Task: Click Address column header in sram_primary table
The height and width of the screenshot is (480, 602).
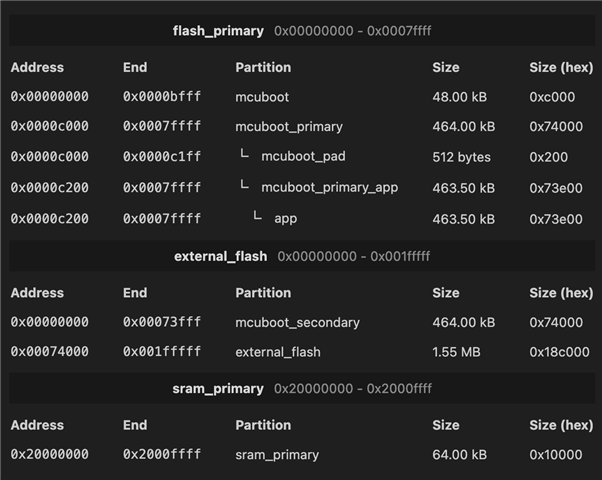Action: pyautogui.click(x=37, y=425)
